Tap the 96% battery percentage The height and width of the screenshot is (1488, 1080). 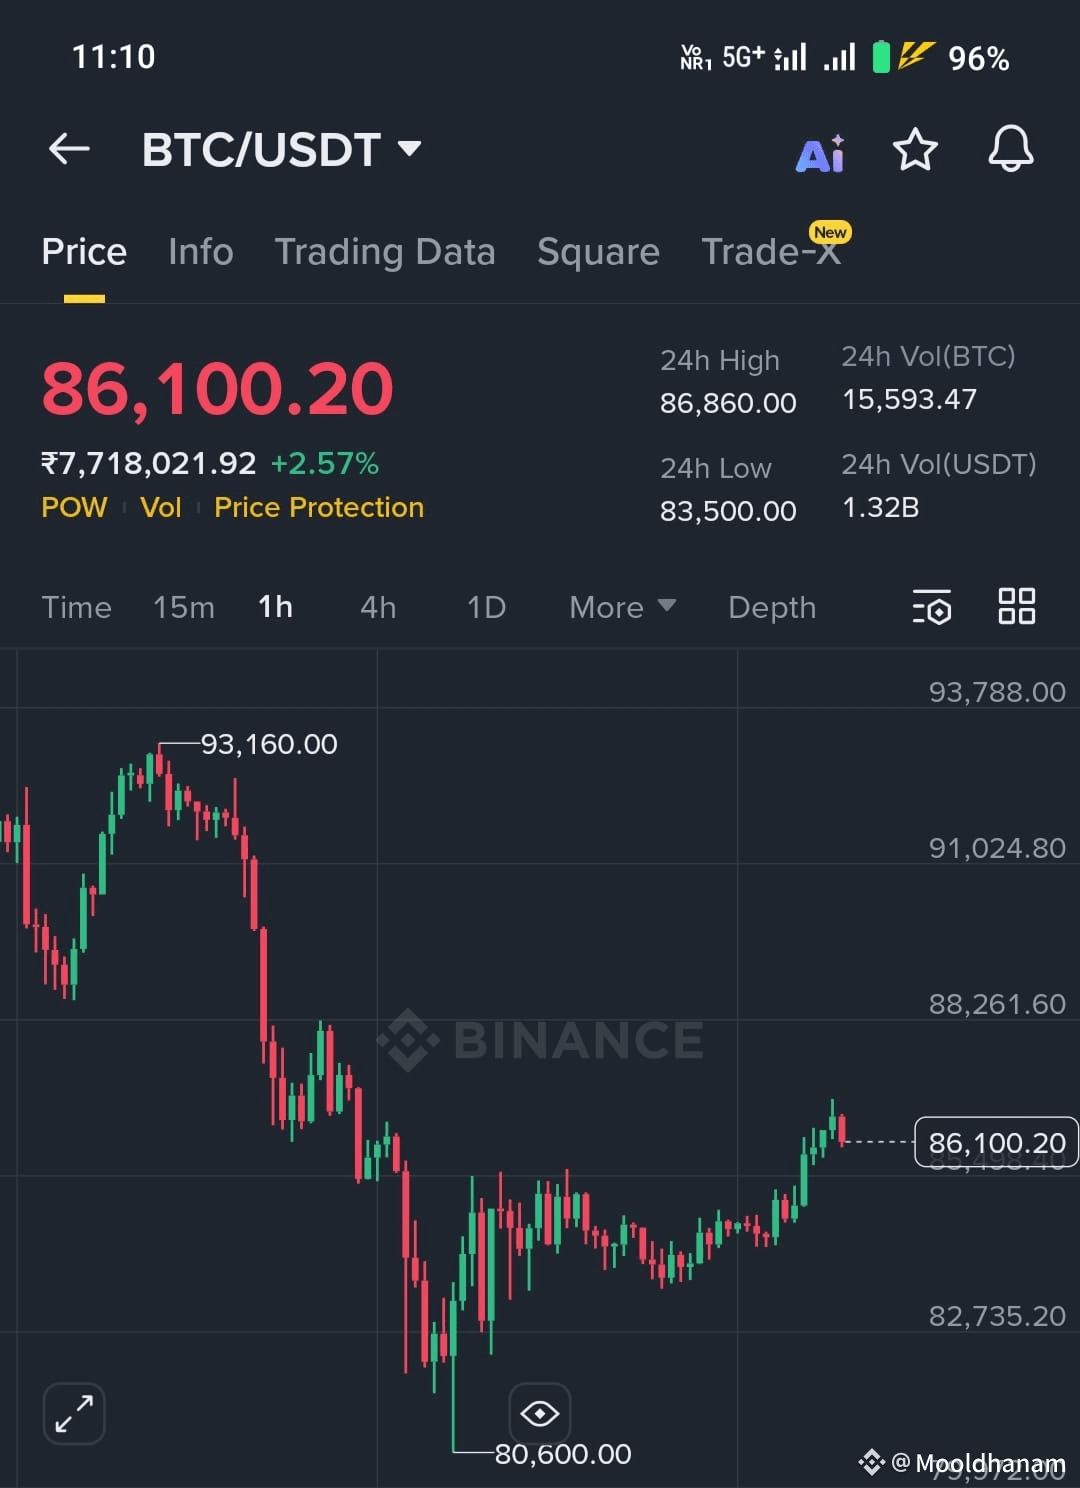979,58
